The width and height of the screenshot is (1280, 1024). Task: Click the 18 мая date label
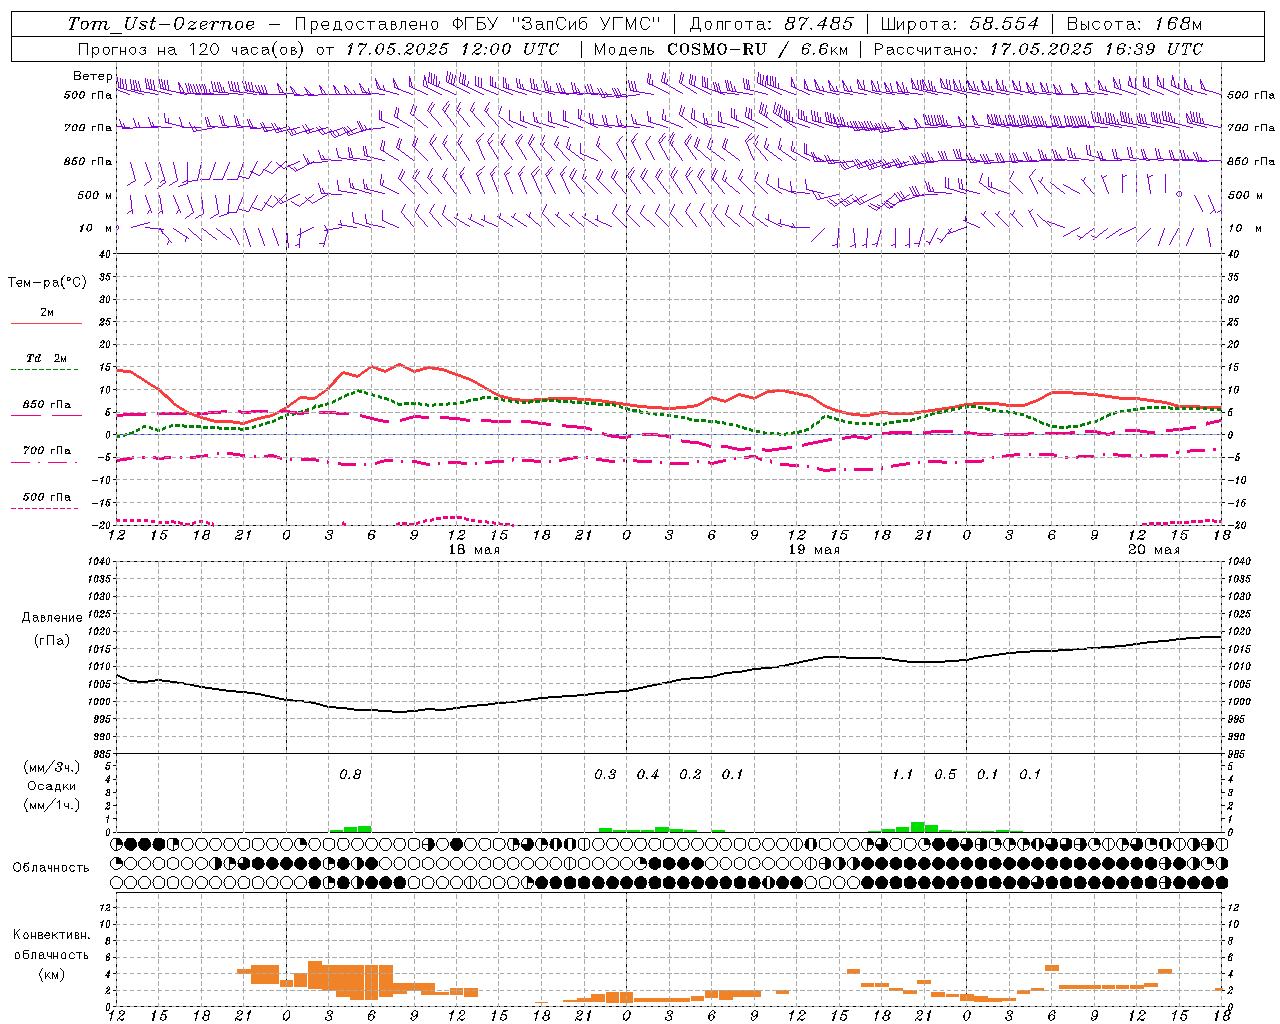(x=474, y=550)
